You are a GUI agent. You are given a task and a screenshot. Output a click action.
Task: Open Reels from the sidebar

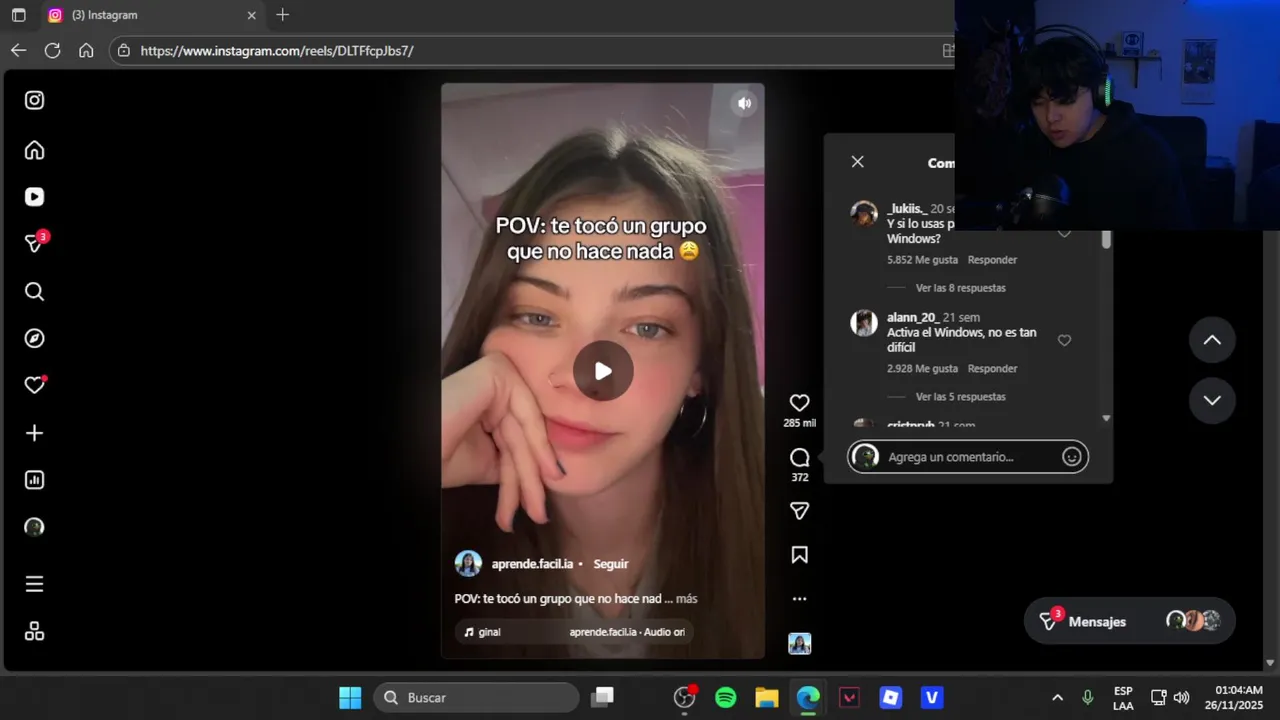(x=34, y=197)
